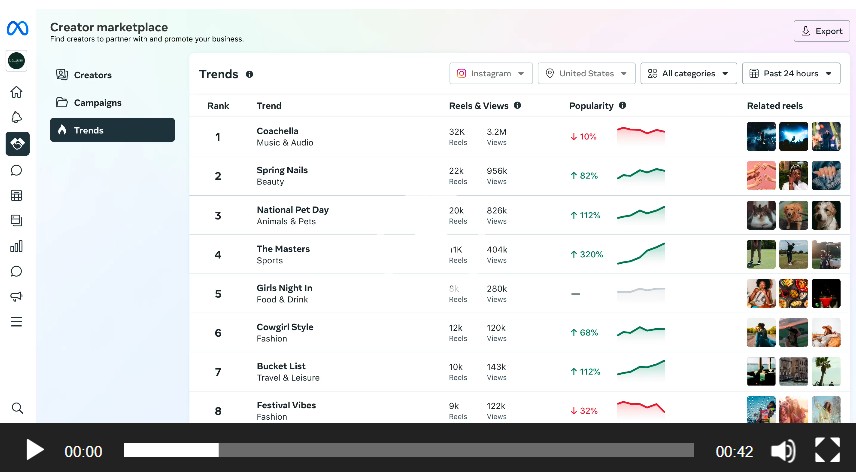Open the United States location dropdown
856x472 pixels.
pyautogui.click(x=587, y=73)
